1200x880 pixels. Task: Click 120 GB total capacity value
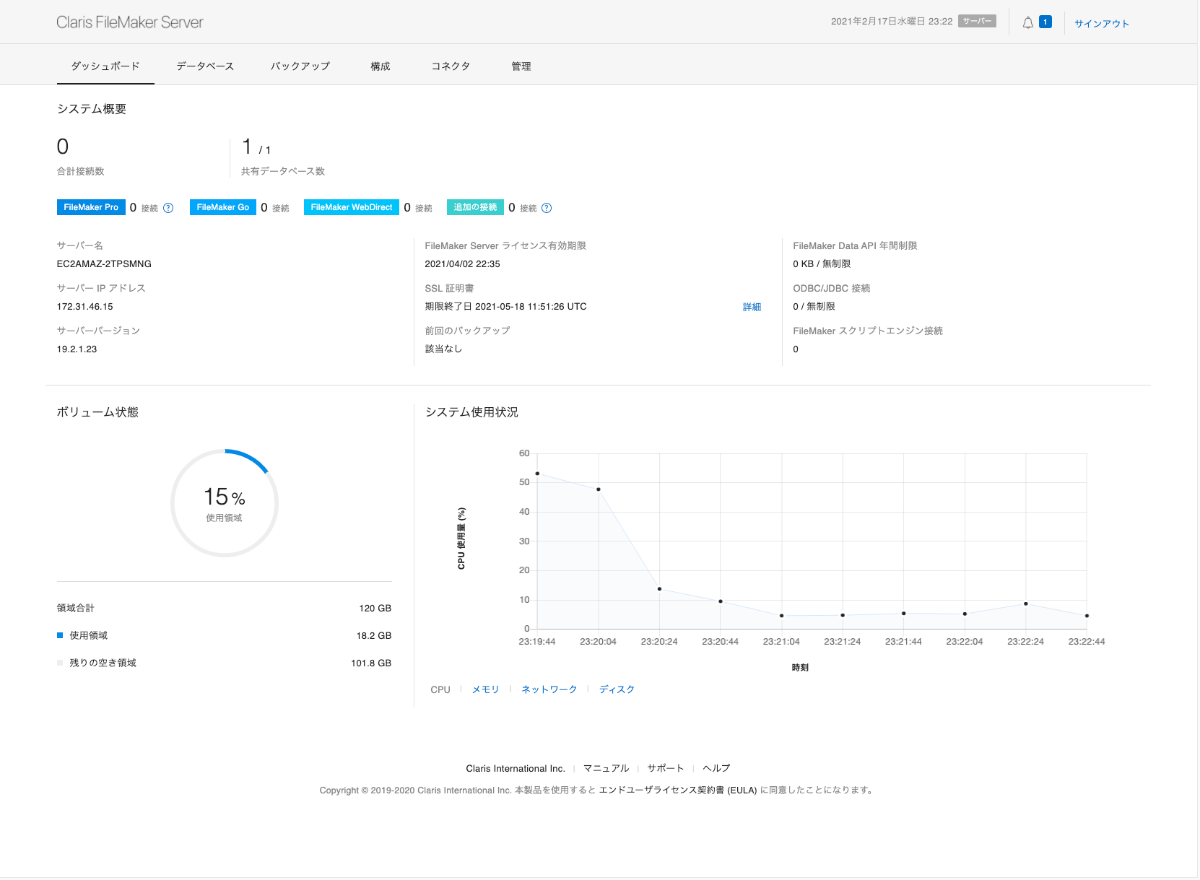pyautogui.click(x=375, y=608)
